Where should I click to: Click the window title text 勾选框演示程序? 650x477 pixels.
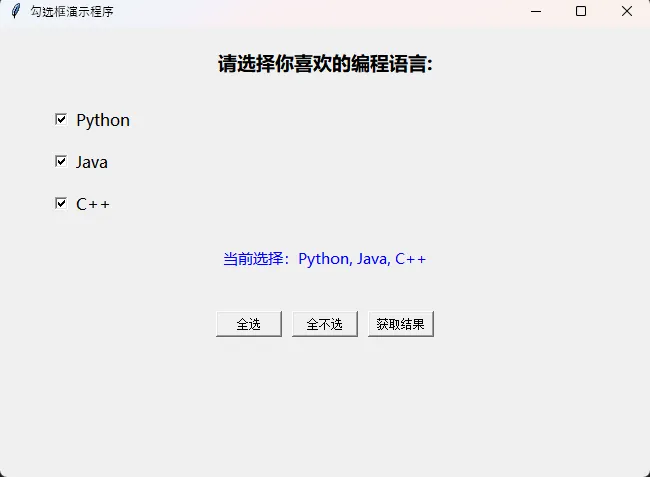(72, 11)
